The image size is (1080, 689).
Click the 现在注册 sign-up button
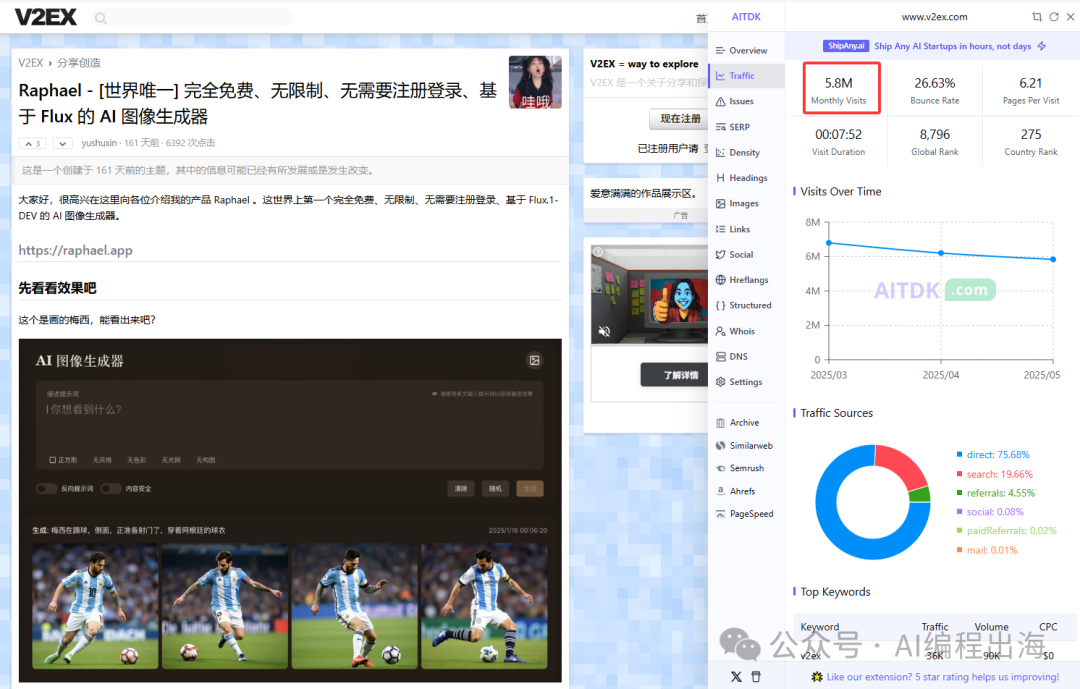(x=680, y=118)
